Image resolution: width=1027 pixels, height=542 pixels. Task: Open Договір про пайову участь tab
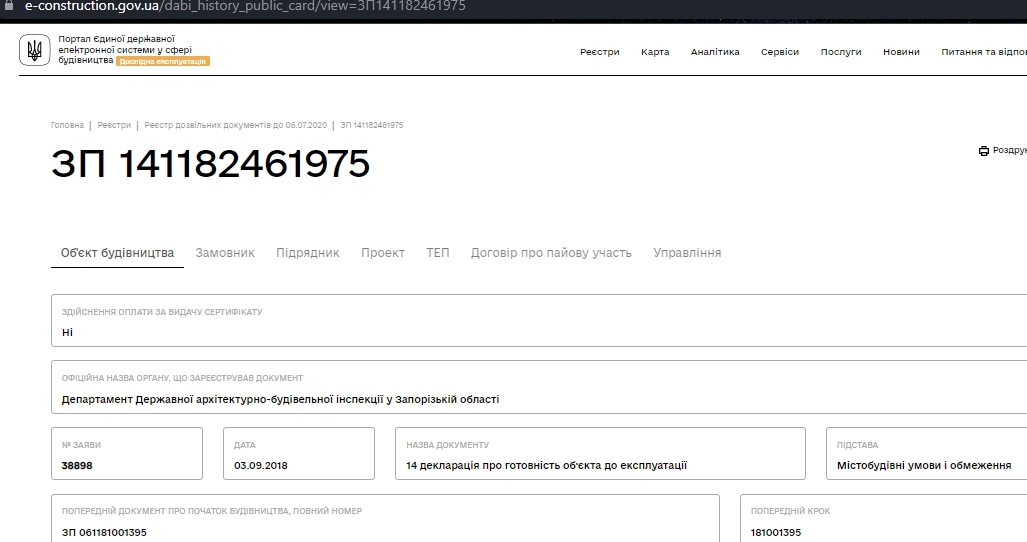coord(551,253)
